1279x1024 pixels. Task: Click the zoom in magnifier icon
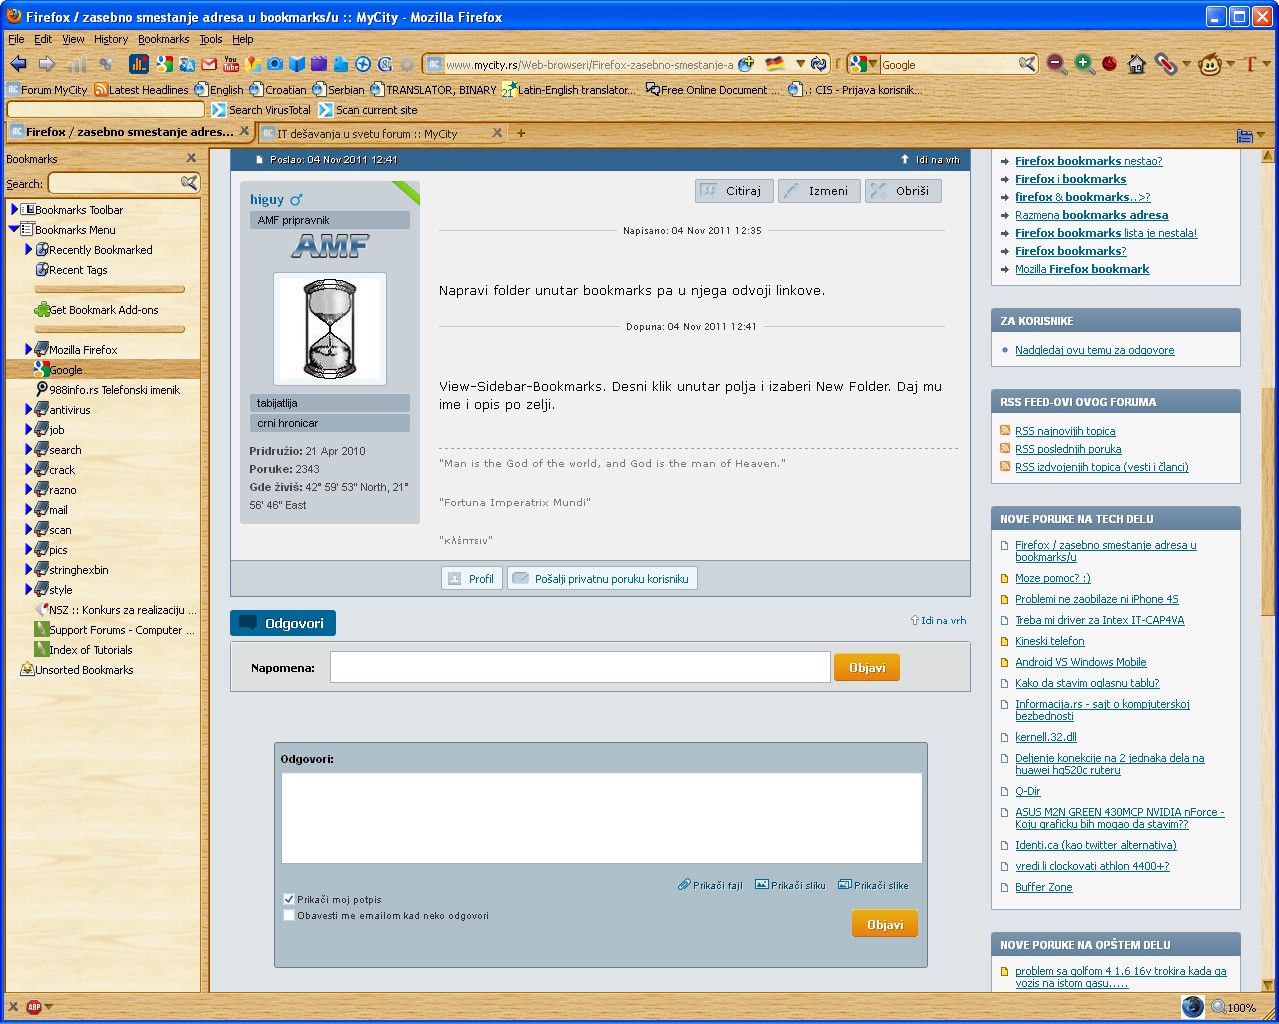[x=1084, y=64]
